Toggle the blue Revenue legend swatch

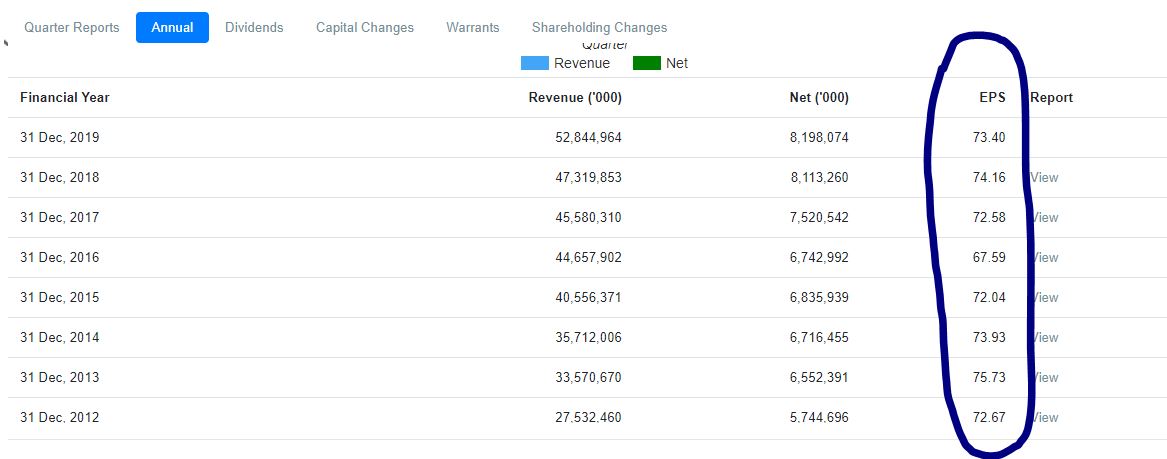pos(535,63)
